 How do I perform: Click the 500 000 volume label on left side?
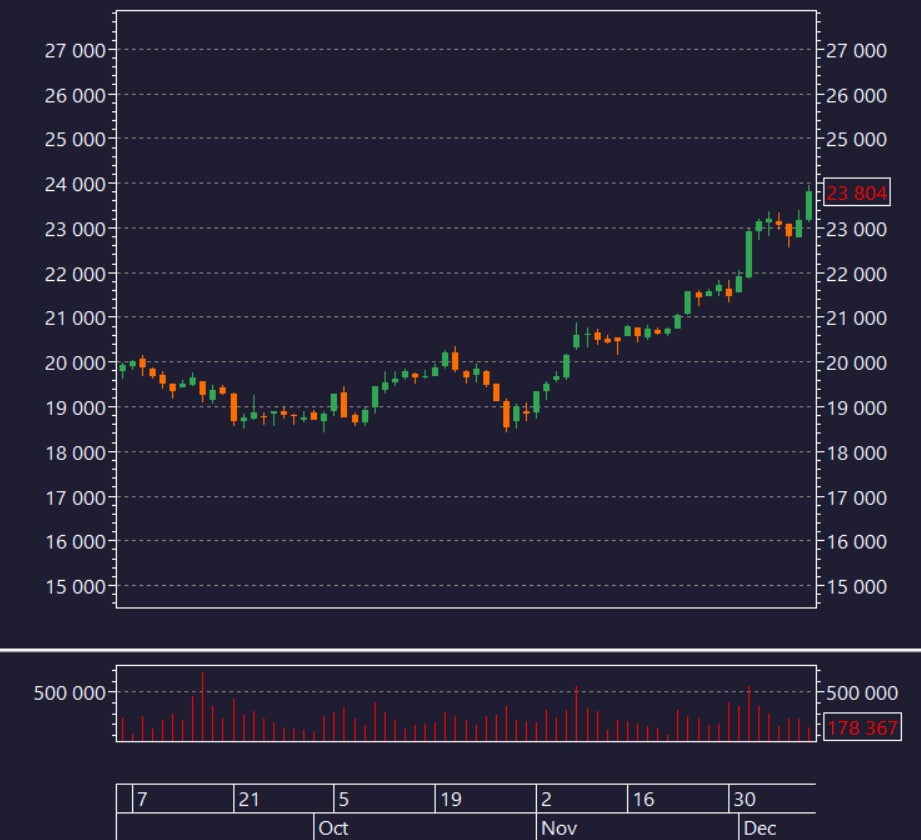click(70, 693)
